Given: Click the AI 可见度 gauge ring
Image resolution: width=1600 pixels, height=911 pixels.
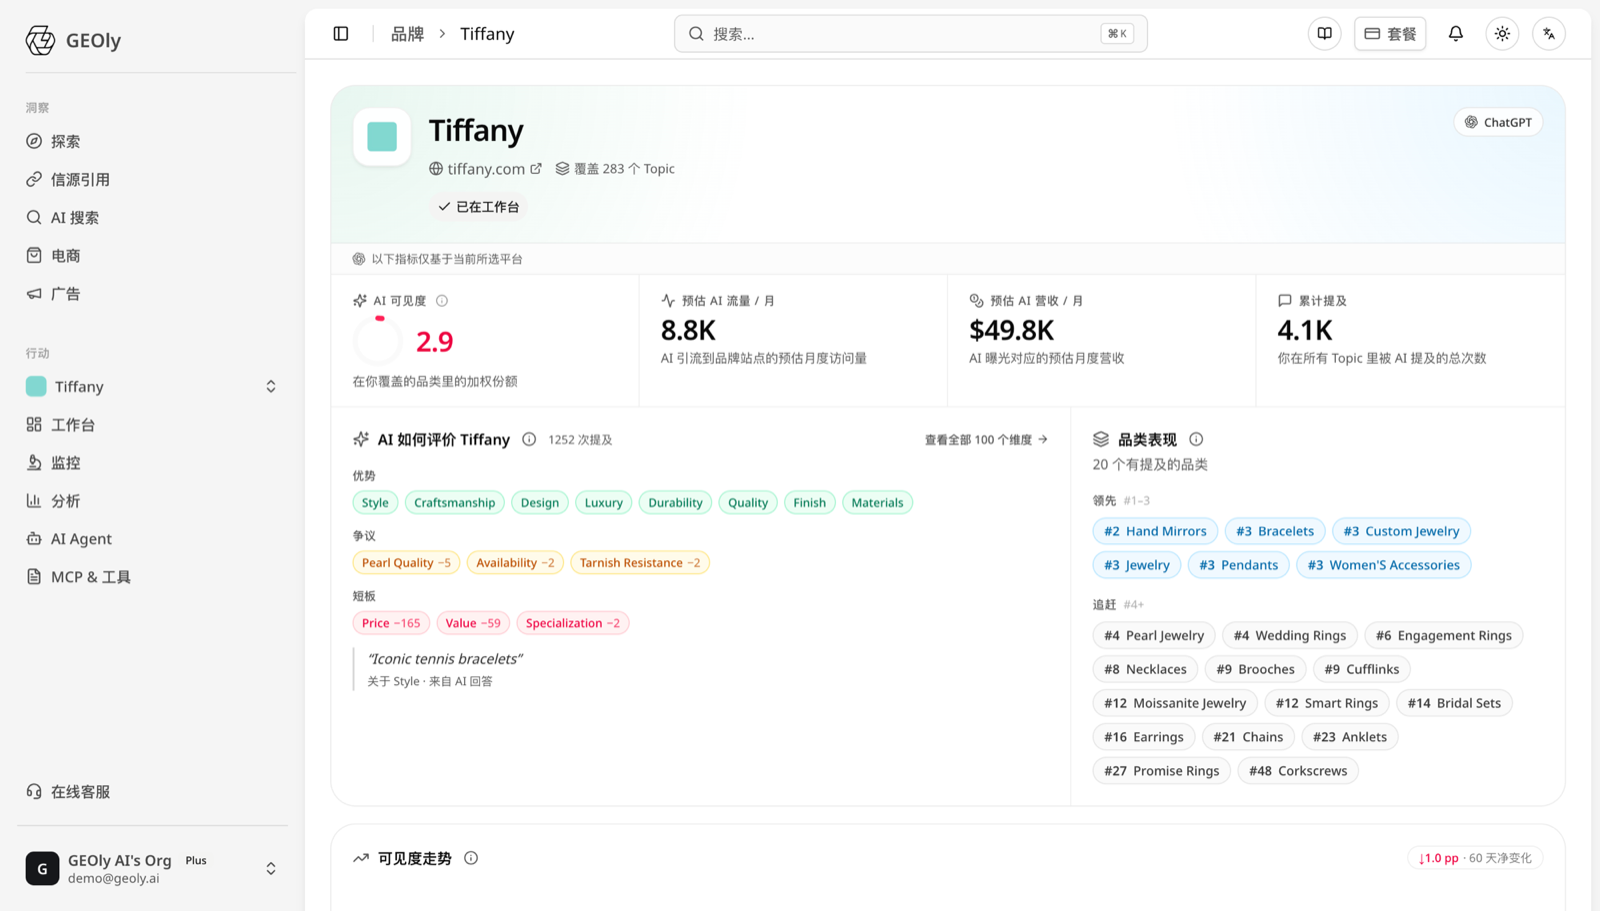Looking at the screenshot, I should coord(378,341).
